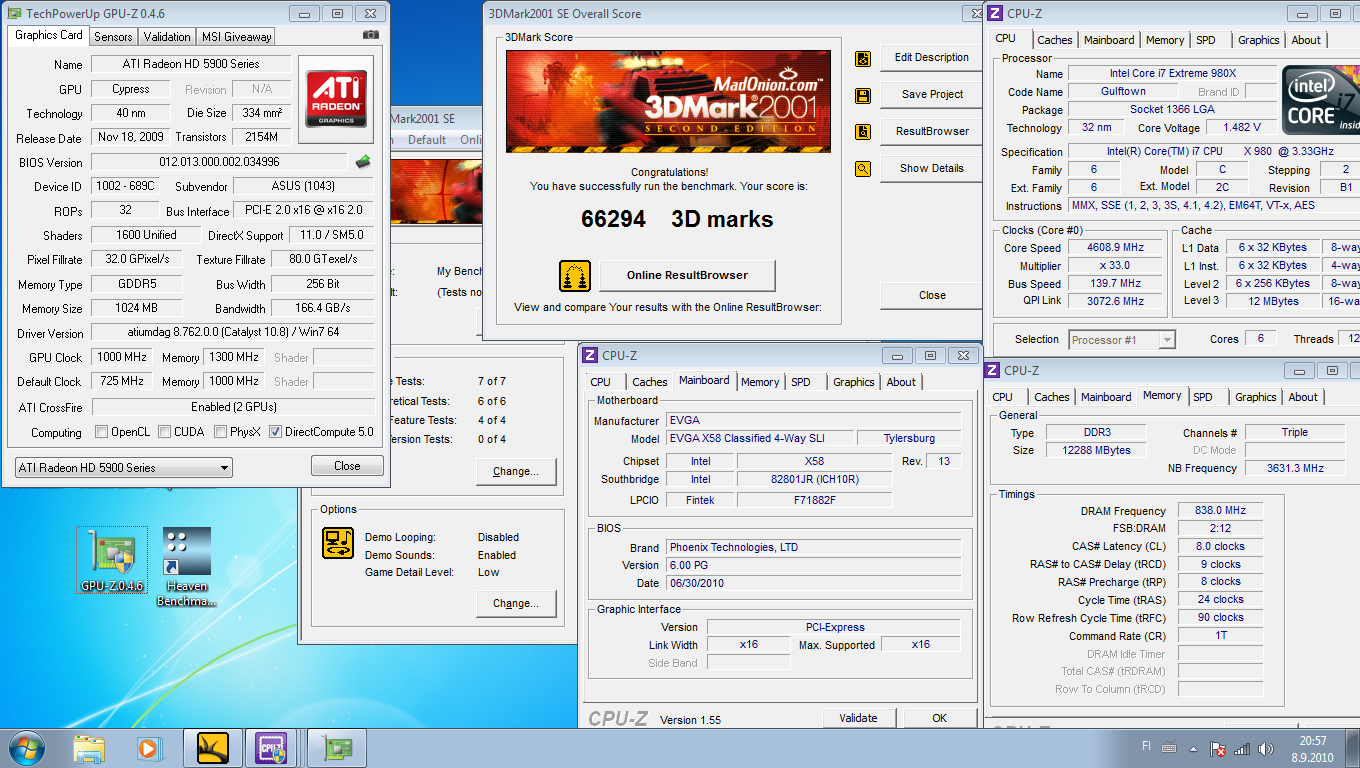Open the ATI Radeon HD 5900 Series dropdown

(x=124, y=467)
